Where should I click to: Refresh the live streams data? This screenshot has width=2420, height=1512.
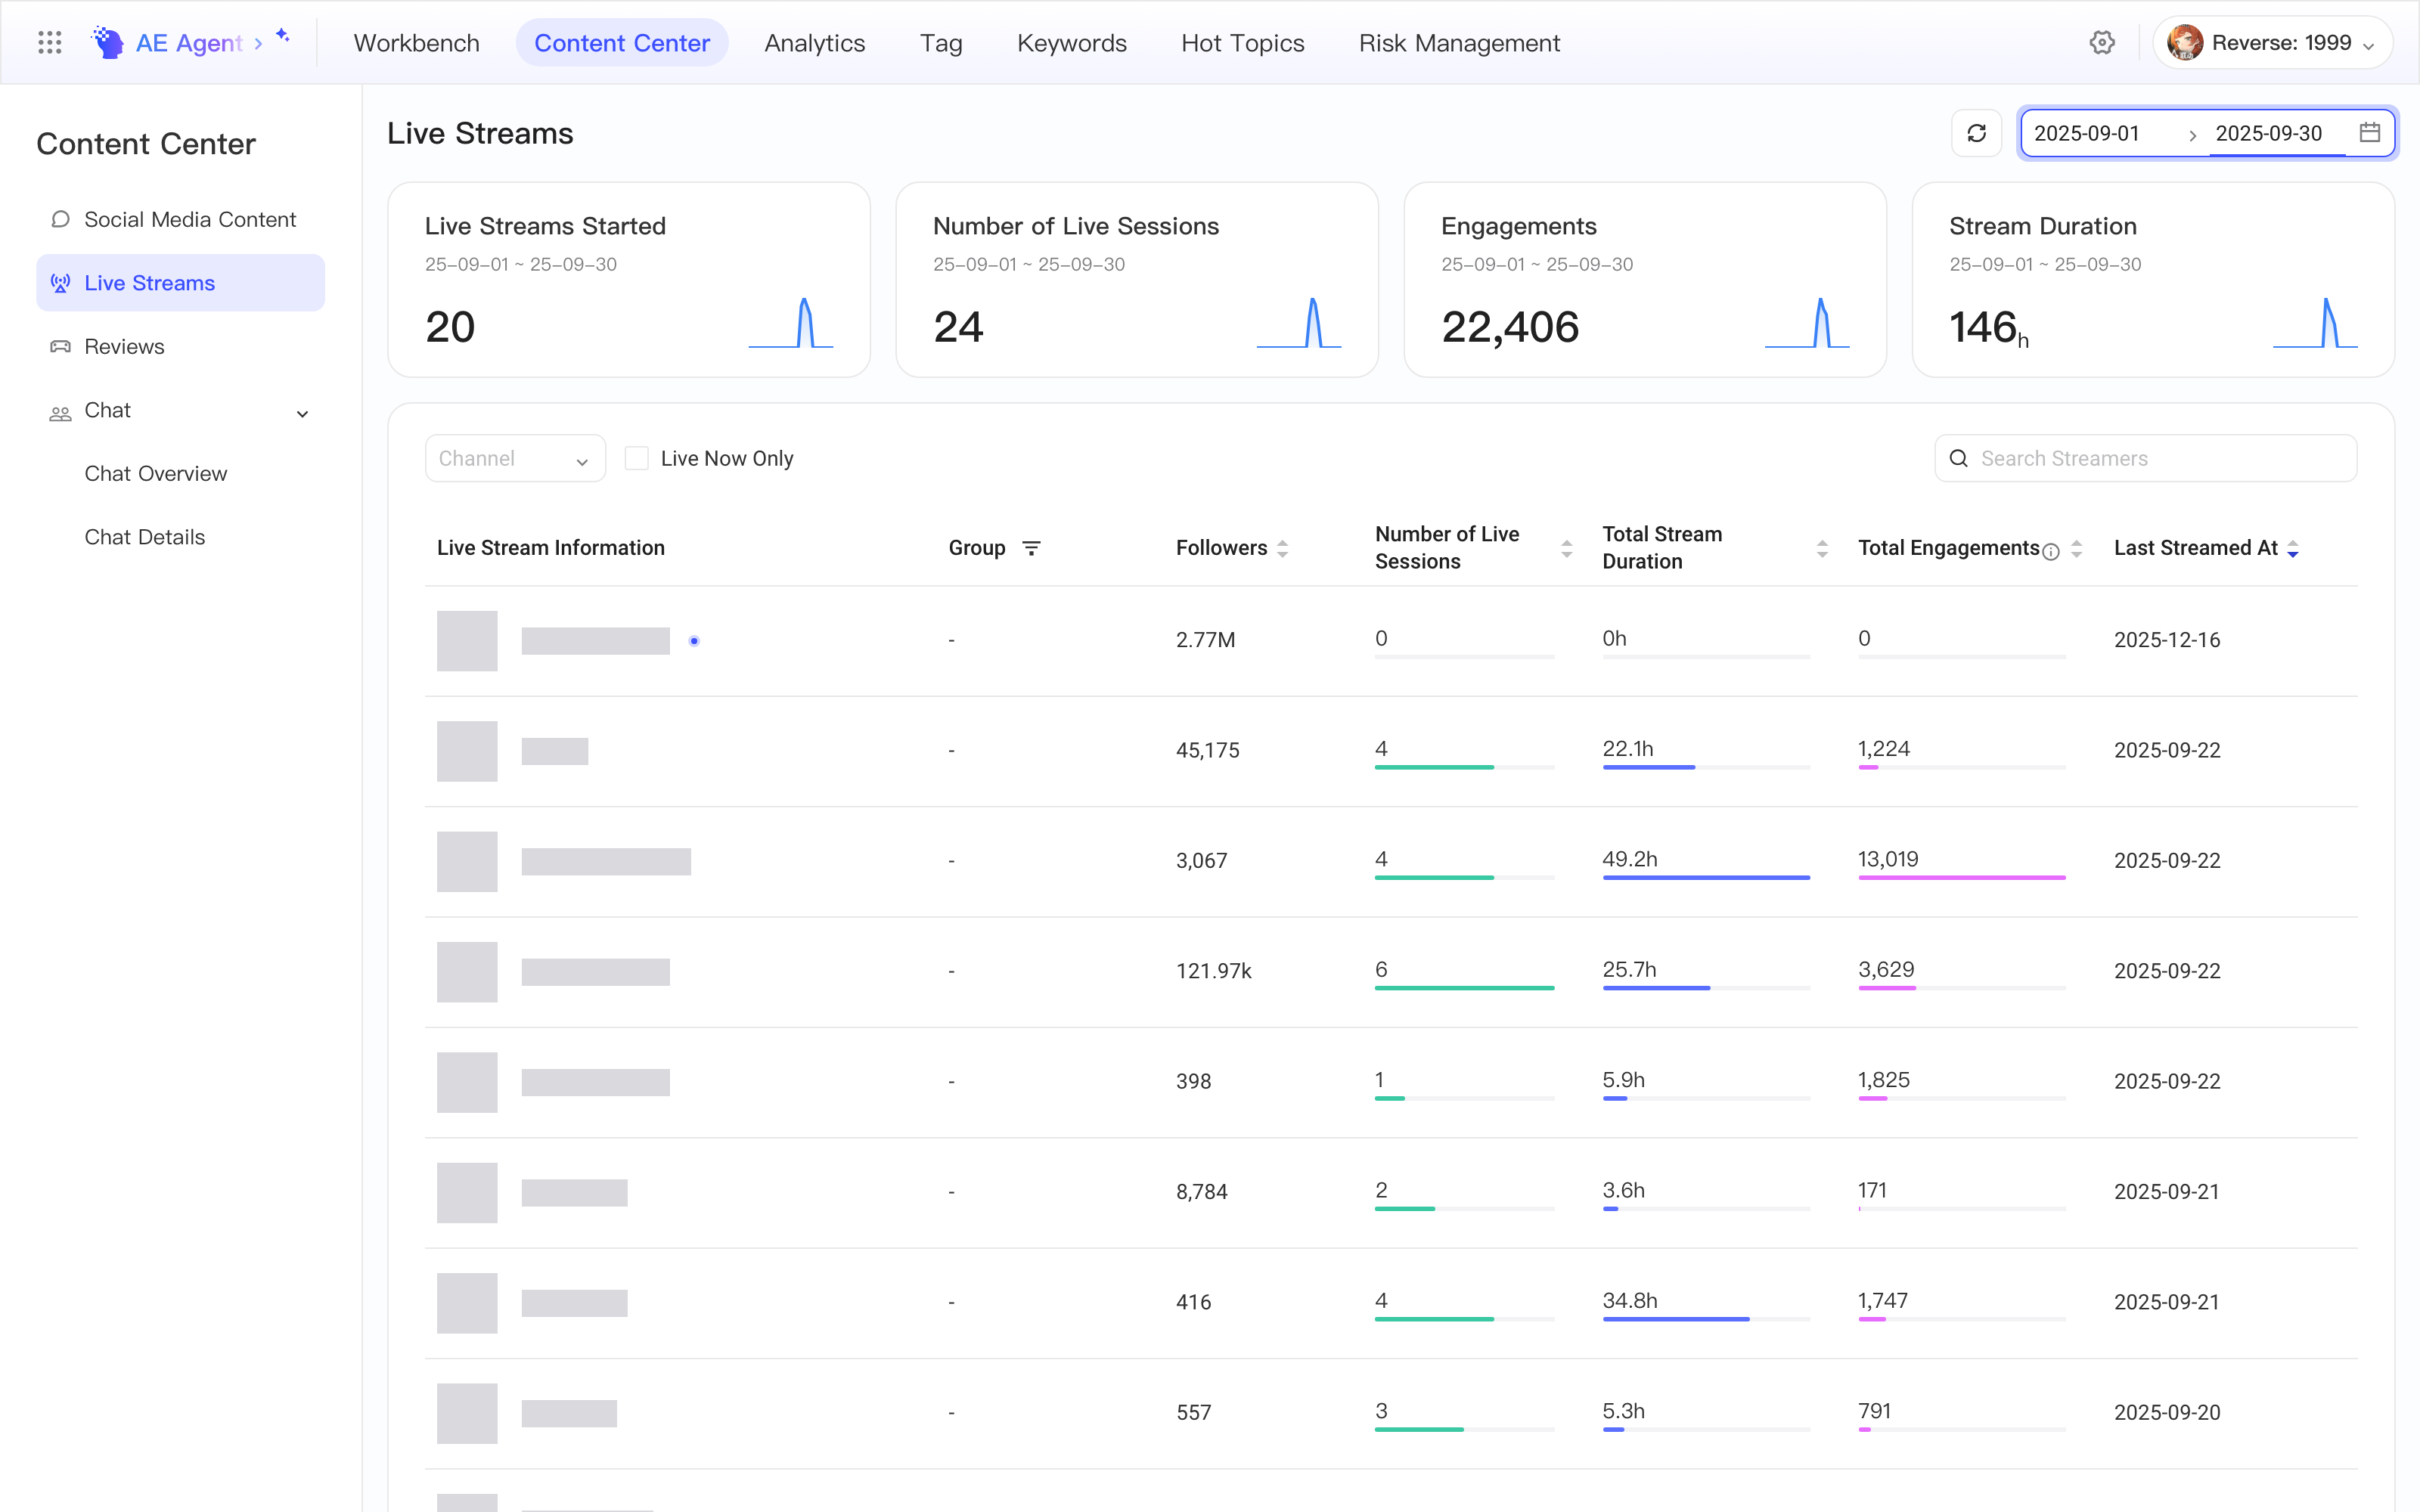coord(1976,133)
